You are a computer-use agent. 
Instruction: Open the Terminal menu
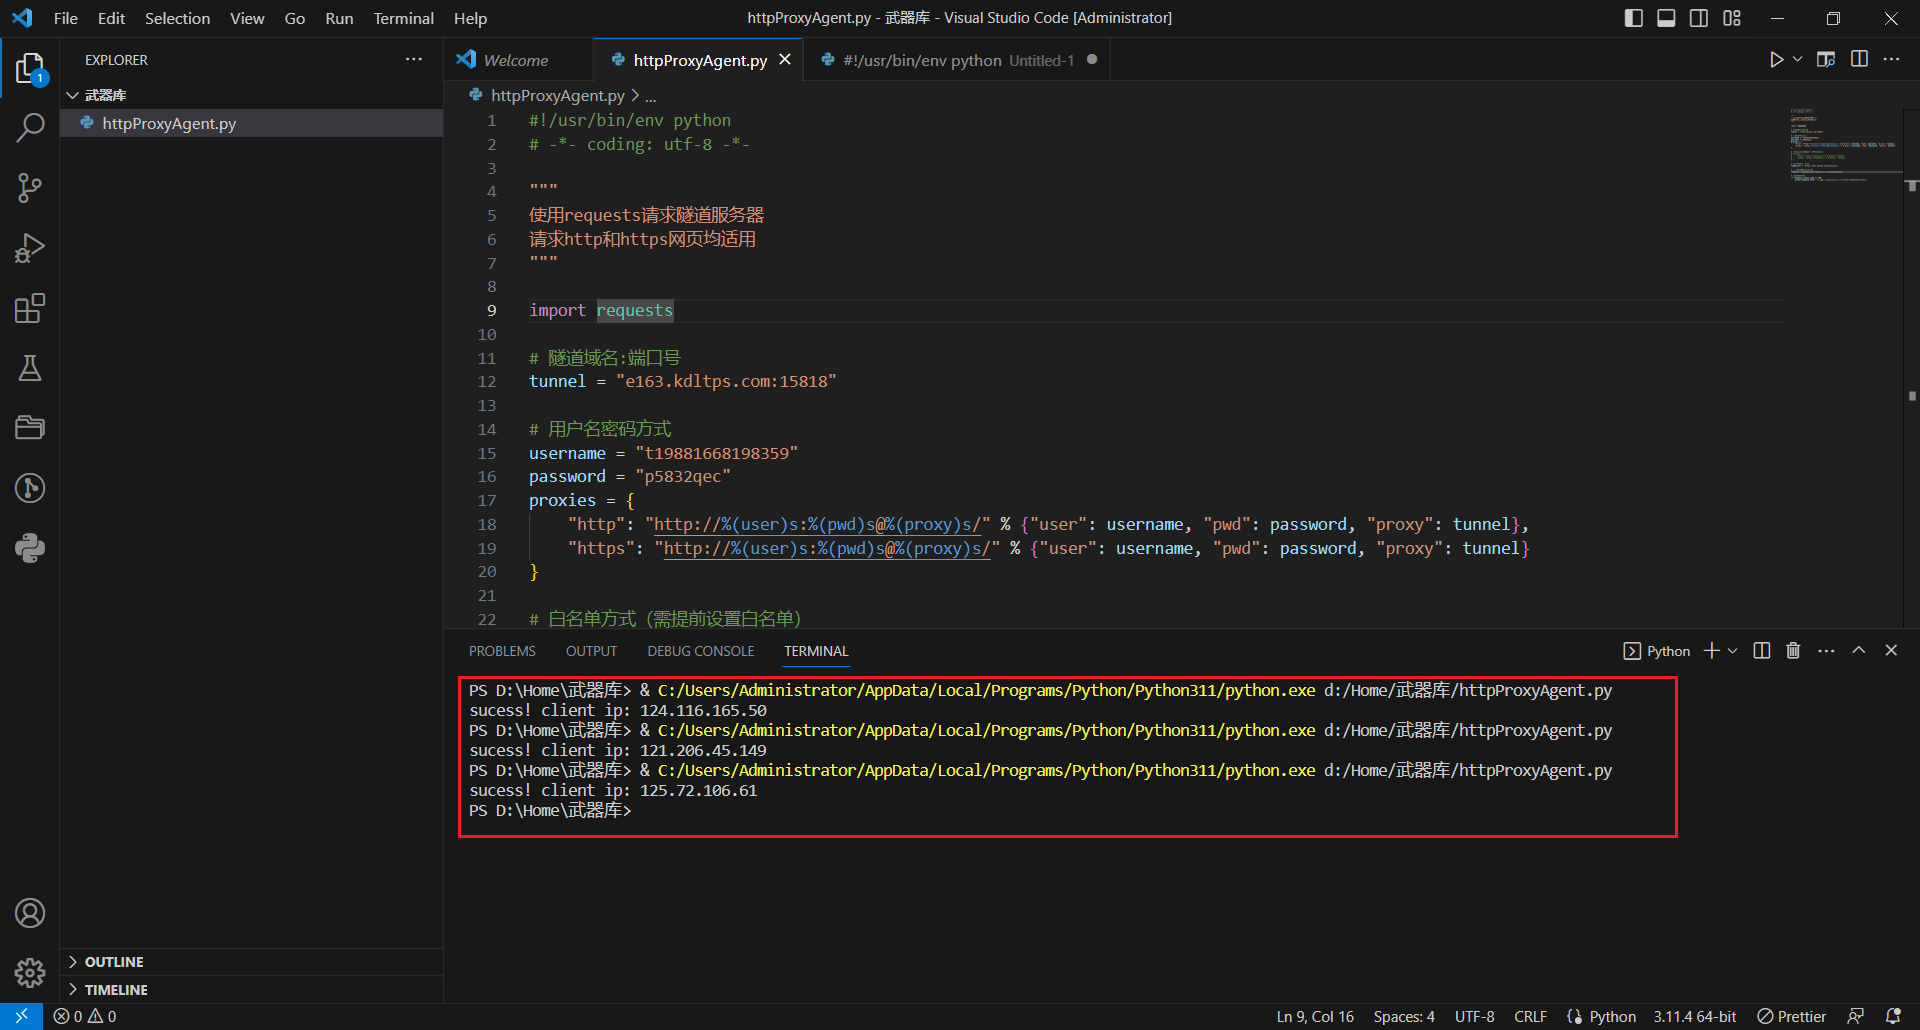click(403, 18)
